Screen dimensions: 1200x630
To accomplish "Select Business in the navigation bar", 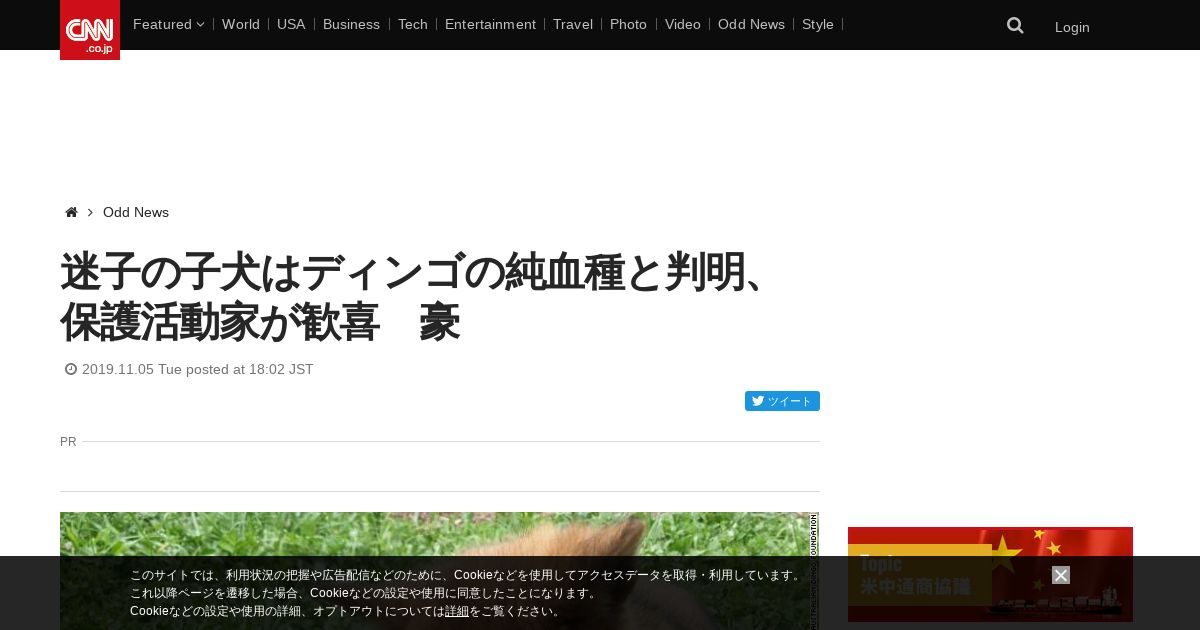I will pyautogui.click(x=351, y=24).
